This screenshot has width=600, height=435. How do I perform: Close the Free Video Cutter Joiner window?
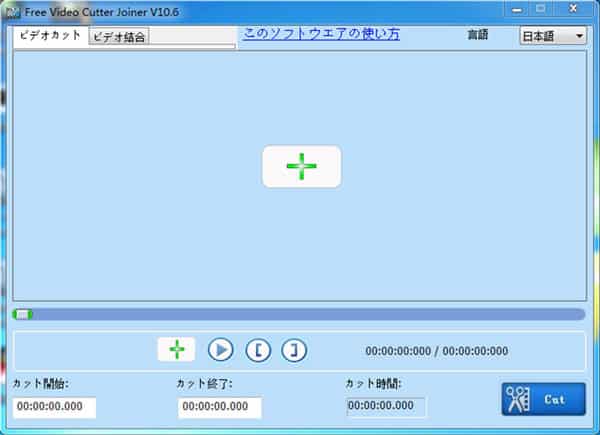pos(573,8)
